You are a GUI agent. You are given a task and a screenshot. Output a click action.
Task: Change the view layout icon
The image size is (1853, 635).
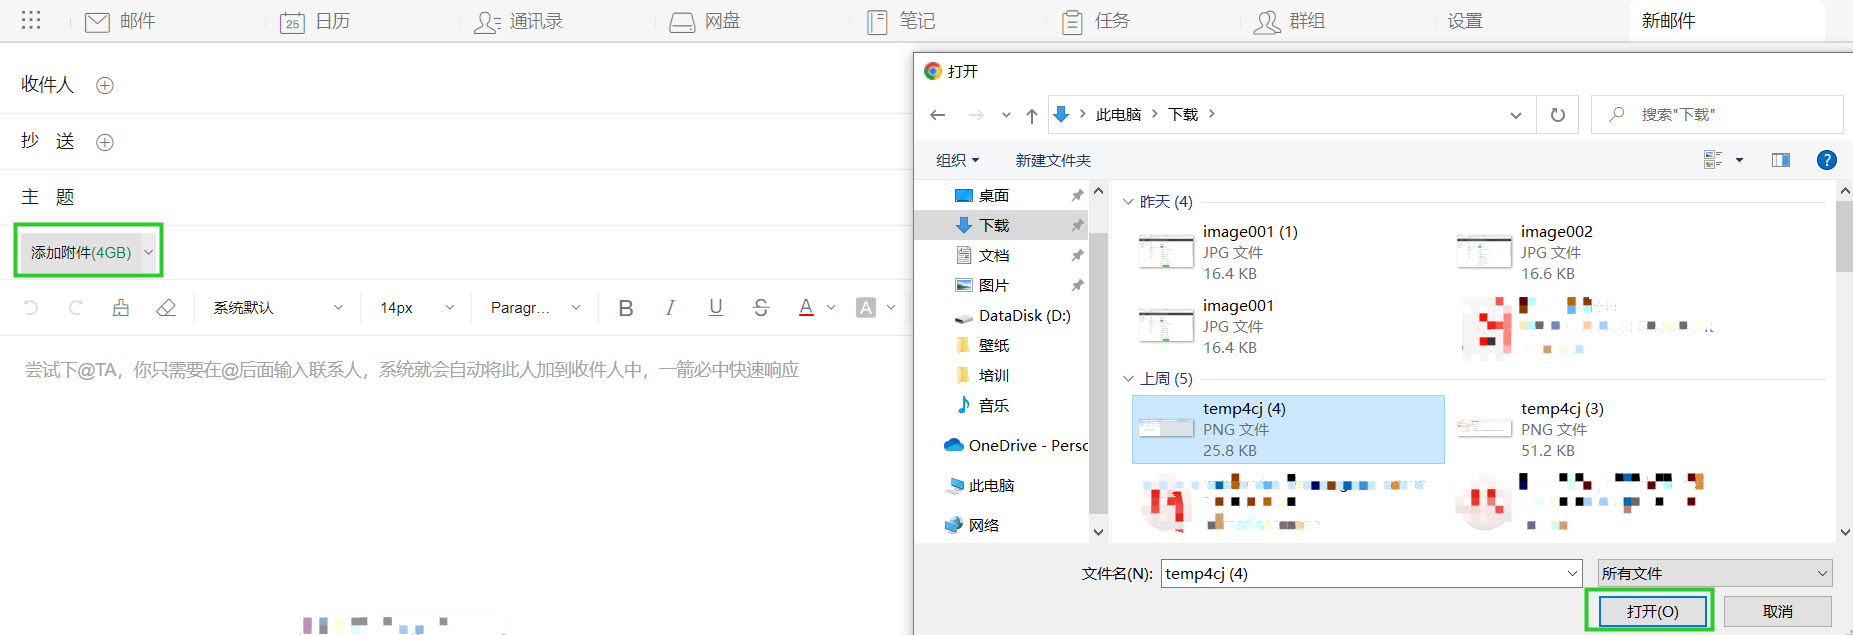(x=1713, y=160)
